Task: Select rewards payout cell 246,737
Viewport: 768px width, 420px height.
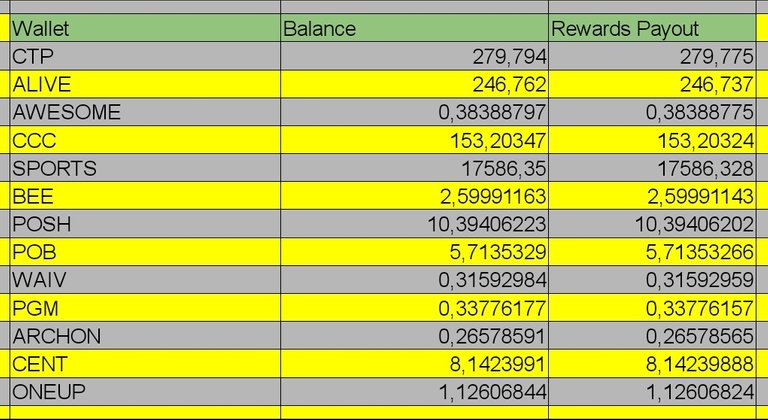Action: coord(652,84)
